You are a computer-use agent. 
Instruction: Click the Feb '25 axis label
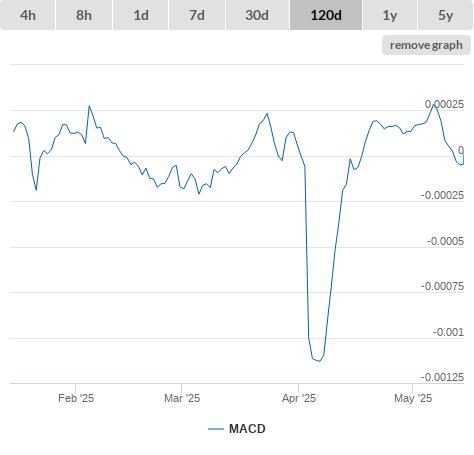pyautogui.click(x=76, y=398)
